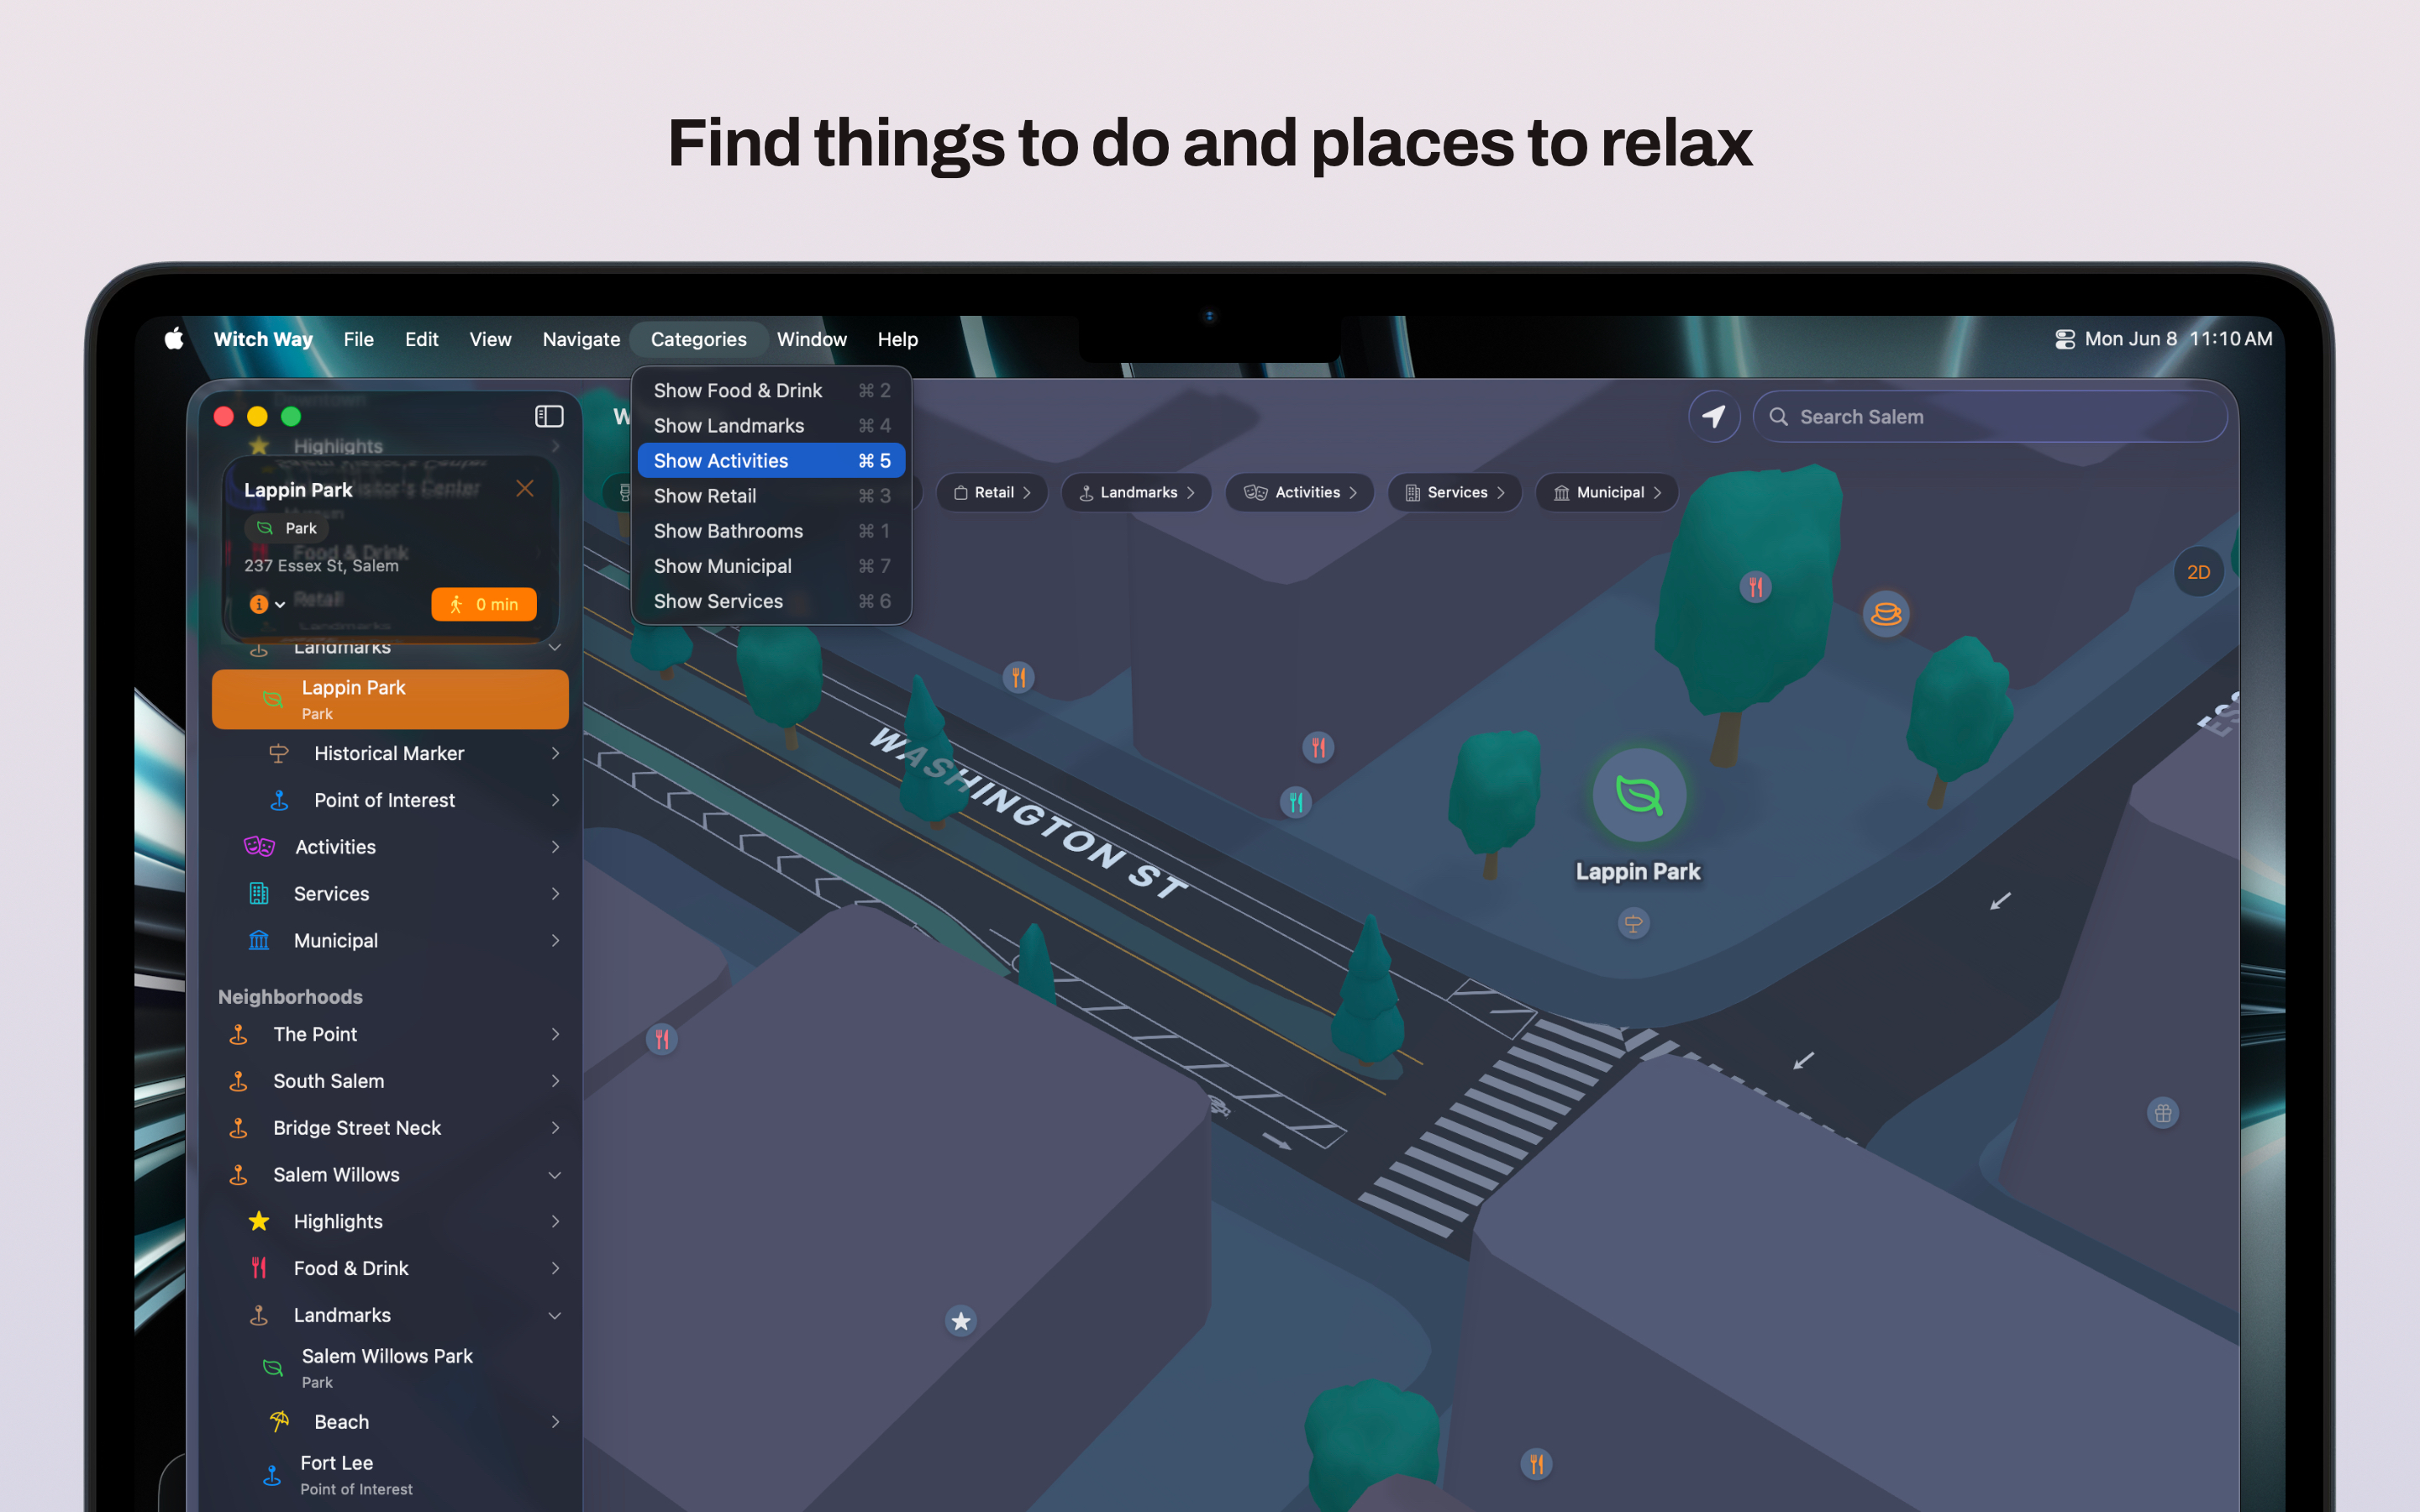Viewport: 2420px width, 1512px height.
Task: Click the Beach umbrella icon in sidebar
Action: coord(279,1421)
